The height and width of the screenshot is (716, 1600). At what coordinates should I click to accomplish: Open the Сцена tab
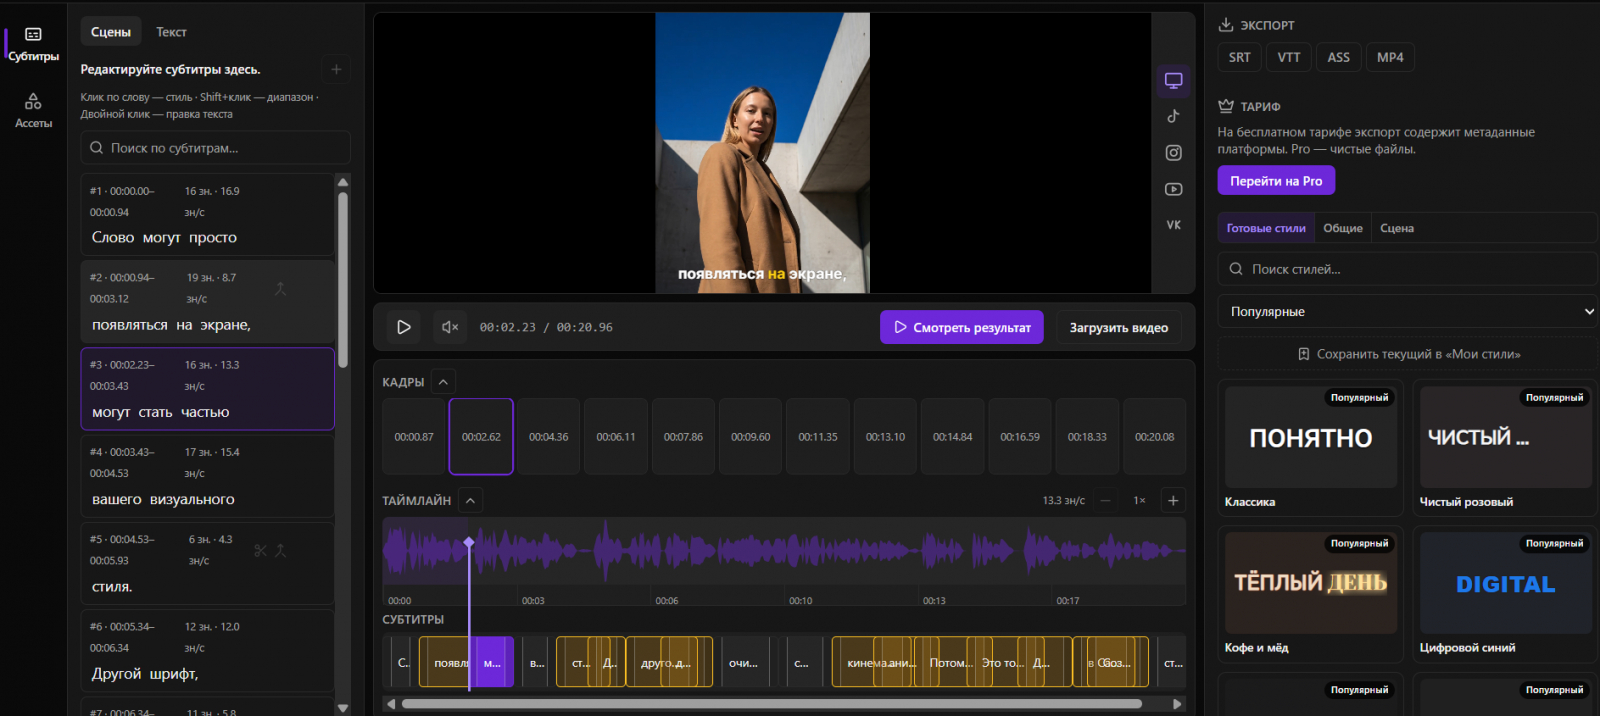(1397, 228)
